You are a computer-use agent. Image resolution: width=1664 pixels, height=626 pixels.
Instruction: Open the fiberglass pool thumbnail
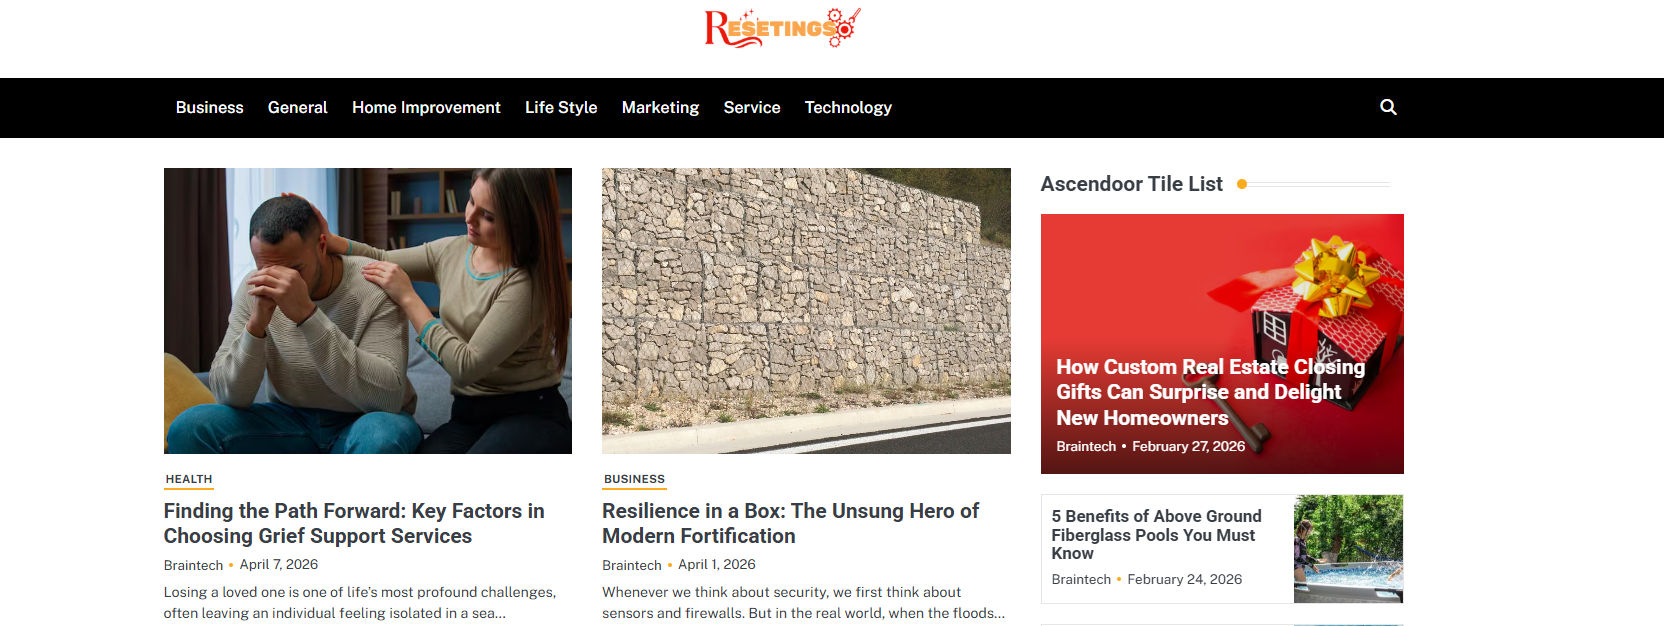pos(1348,549)
